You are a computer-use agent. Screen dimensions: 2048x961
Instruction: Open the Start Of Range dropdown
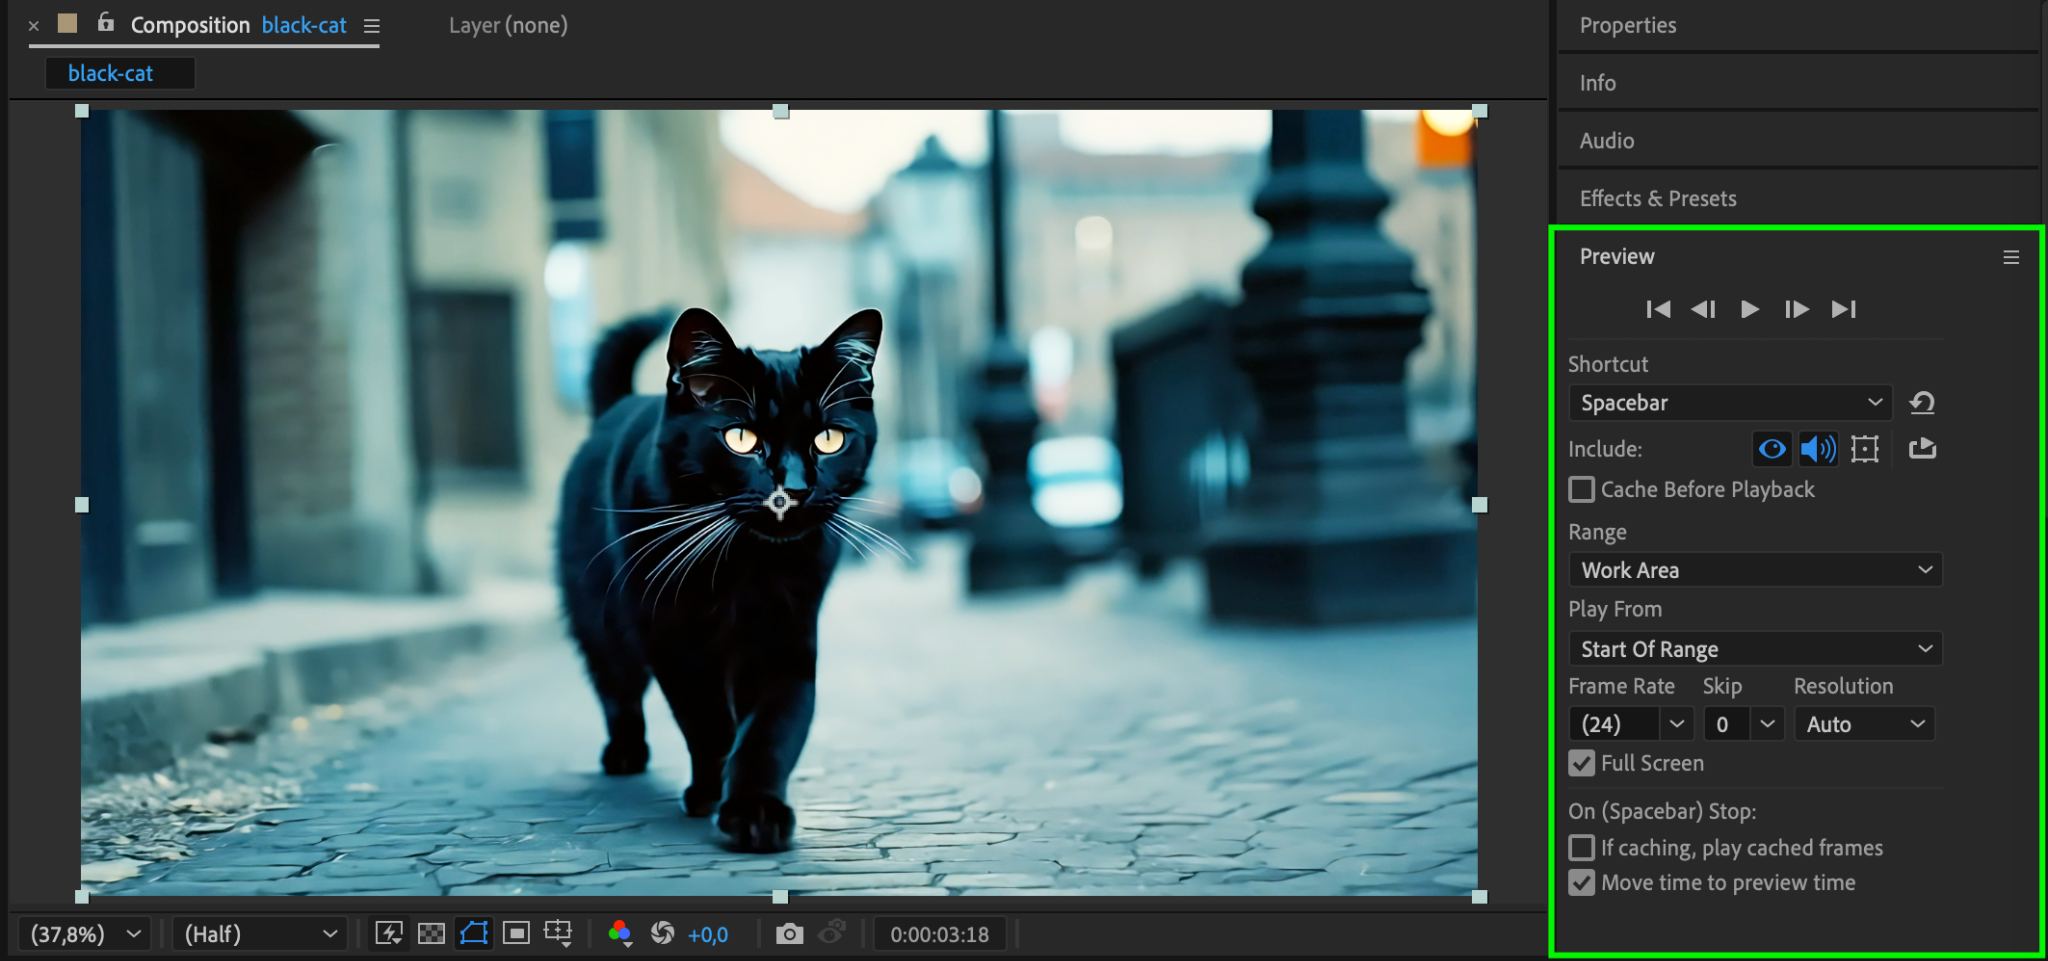tap(1755, 649)
